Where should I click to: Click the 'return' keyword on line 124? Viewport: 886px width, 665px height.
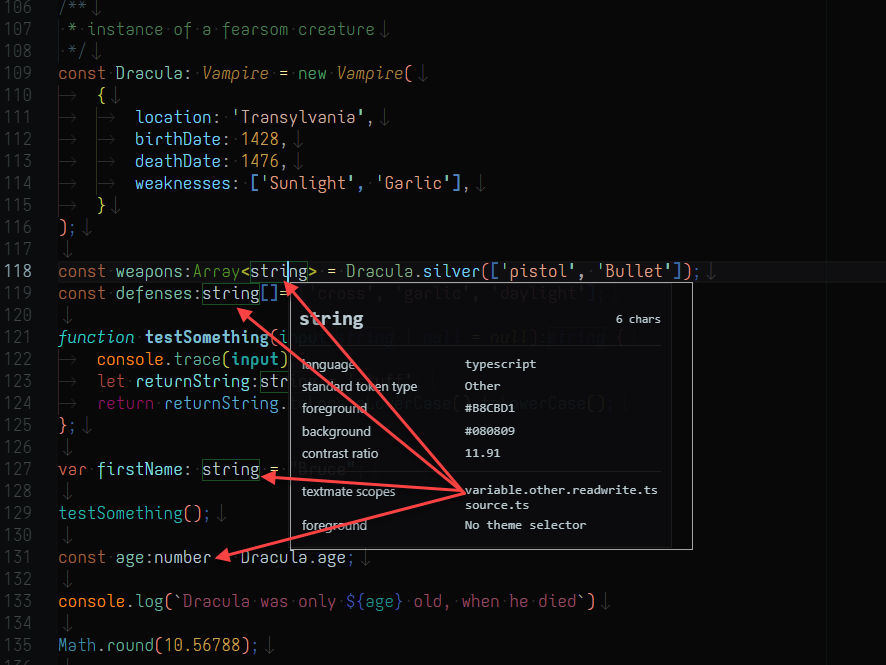pos(125,403)
